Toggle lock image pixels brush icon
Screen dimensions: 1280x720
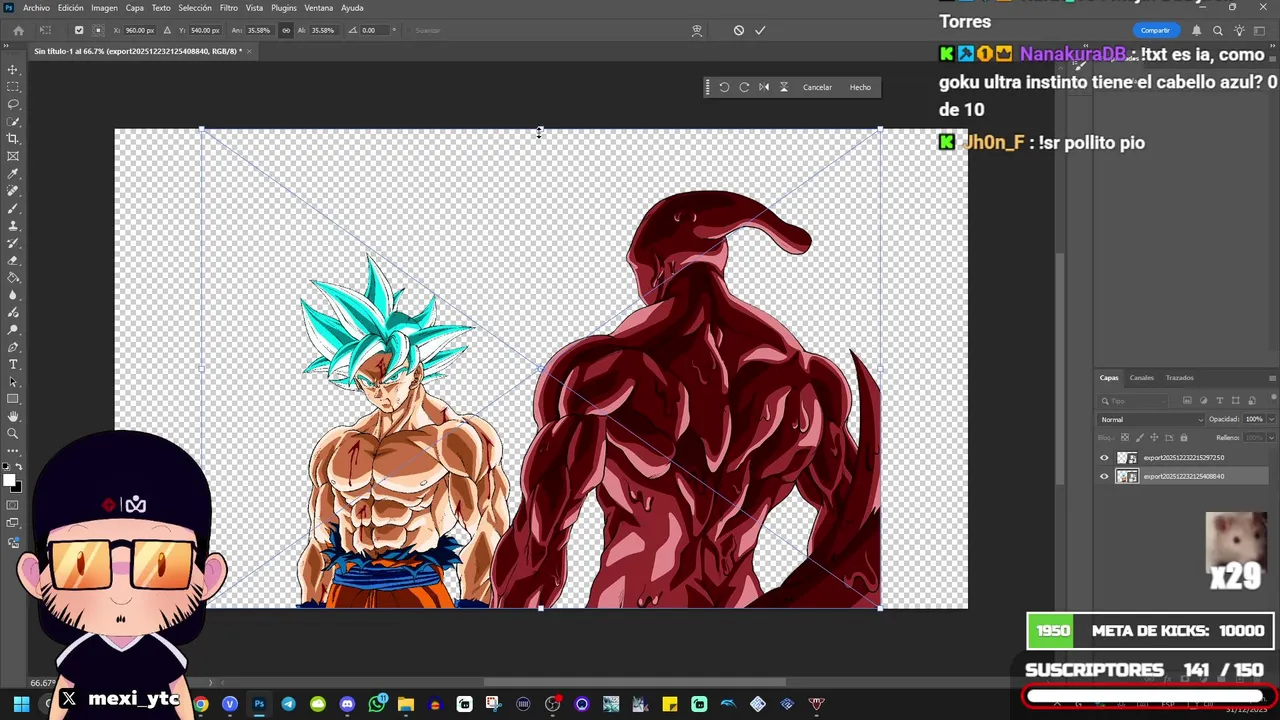1139,437
